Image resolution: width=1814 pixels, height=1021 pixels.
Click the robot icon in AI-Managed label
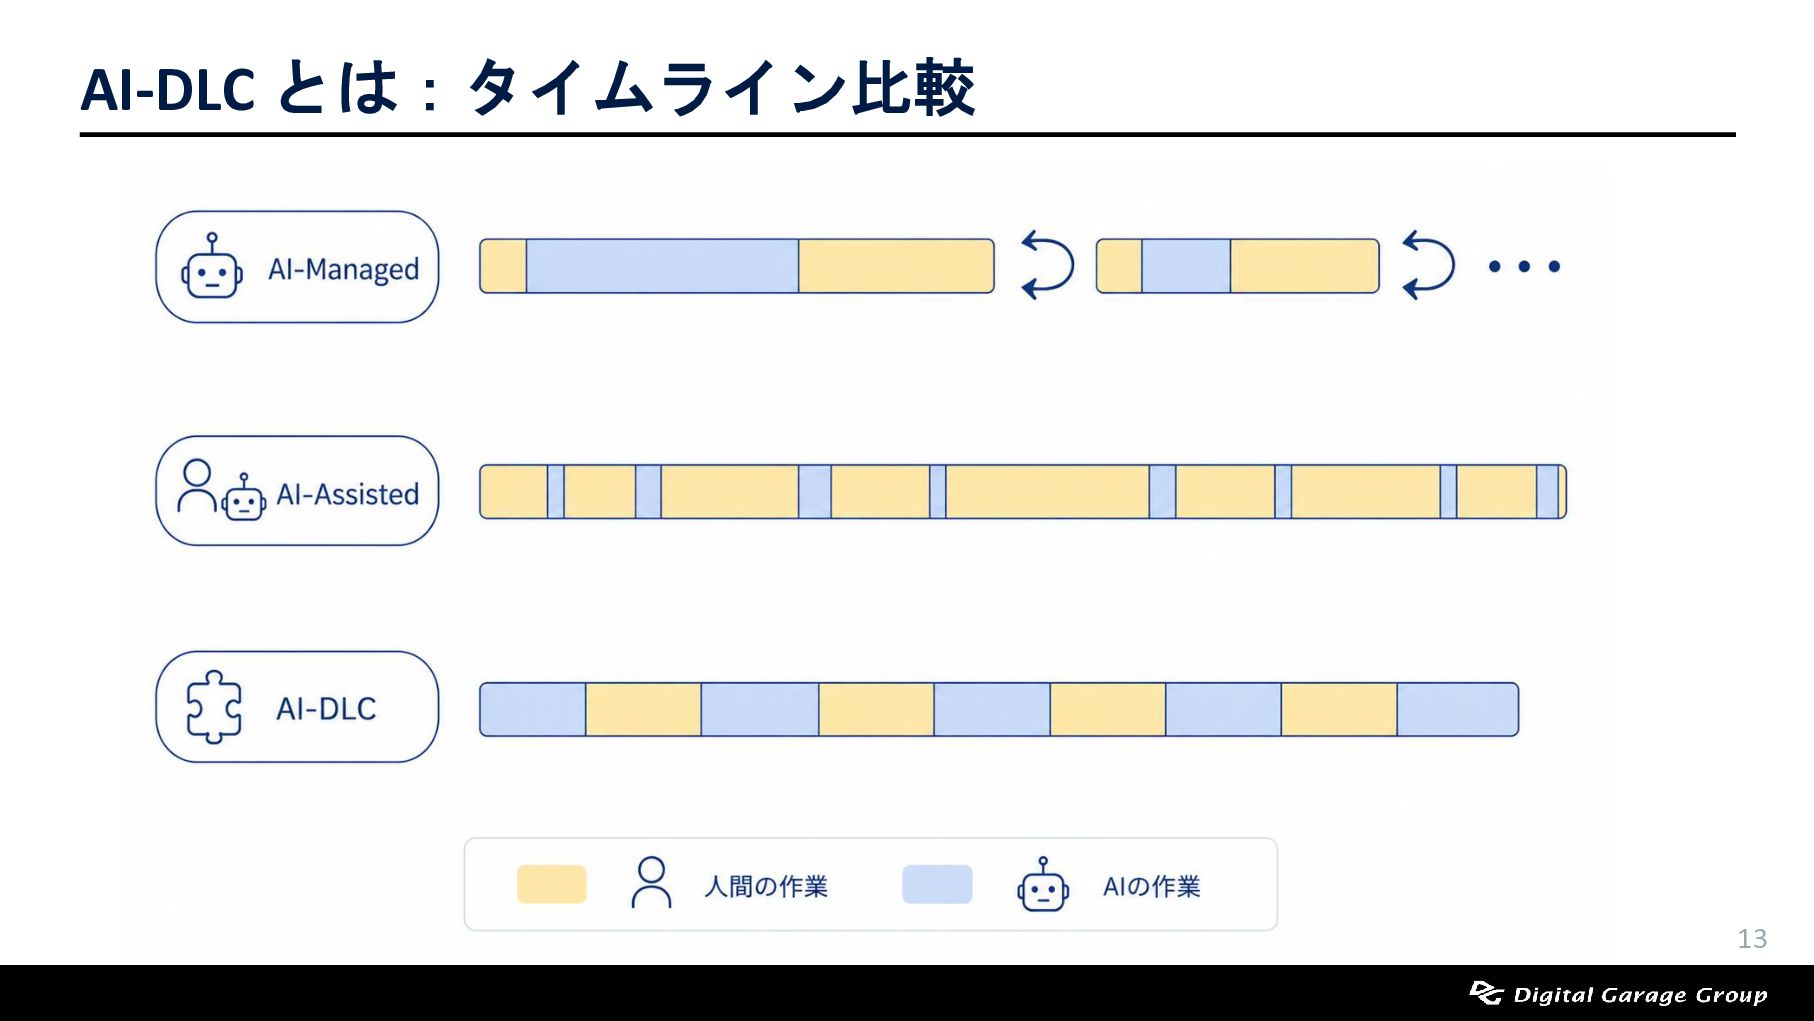[212, 266]
